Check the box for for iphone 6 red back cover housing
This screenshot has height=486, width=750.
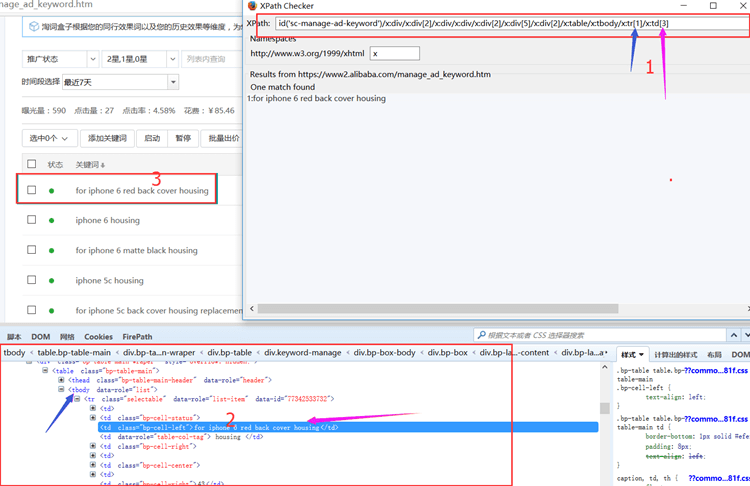click(32, 190)
